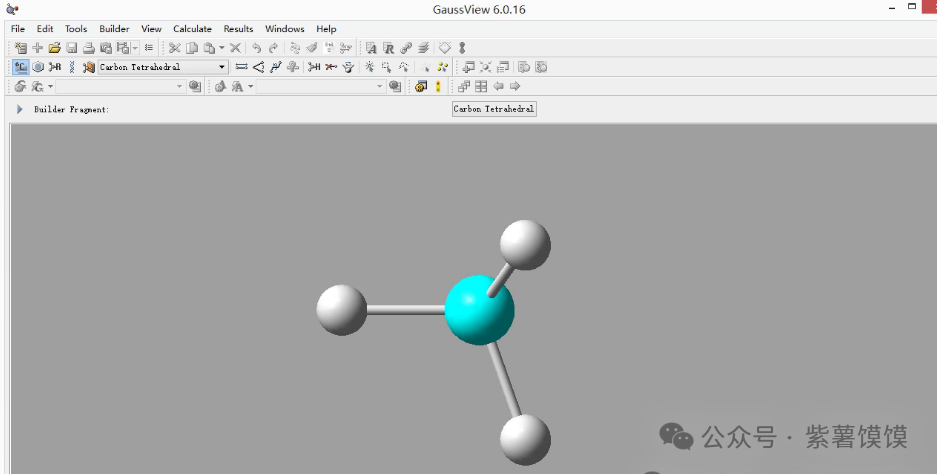Open the Results menu
Viewport: 937px width, 474px height.
point(238,29)
